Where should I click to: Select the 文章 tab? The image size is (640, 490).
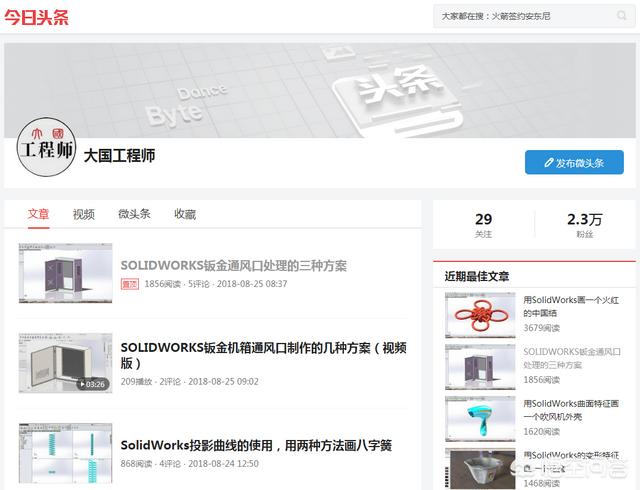pyautogui.click(x=38, y=214)
